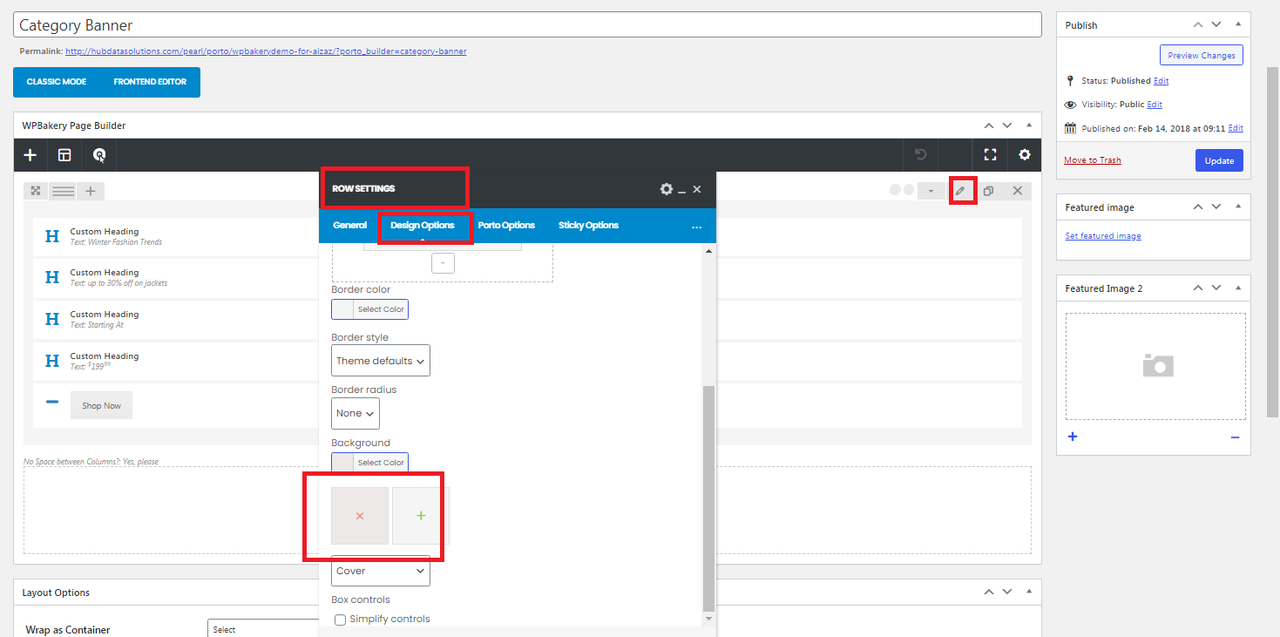Open the Templates layout icon
The width and height of the screenshot is (1280, 637).
tap(64, 155)
